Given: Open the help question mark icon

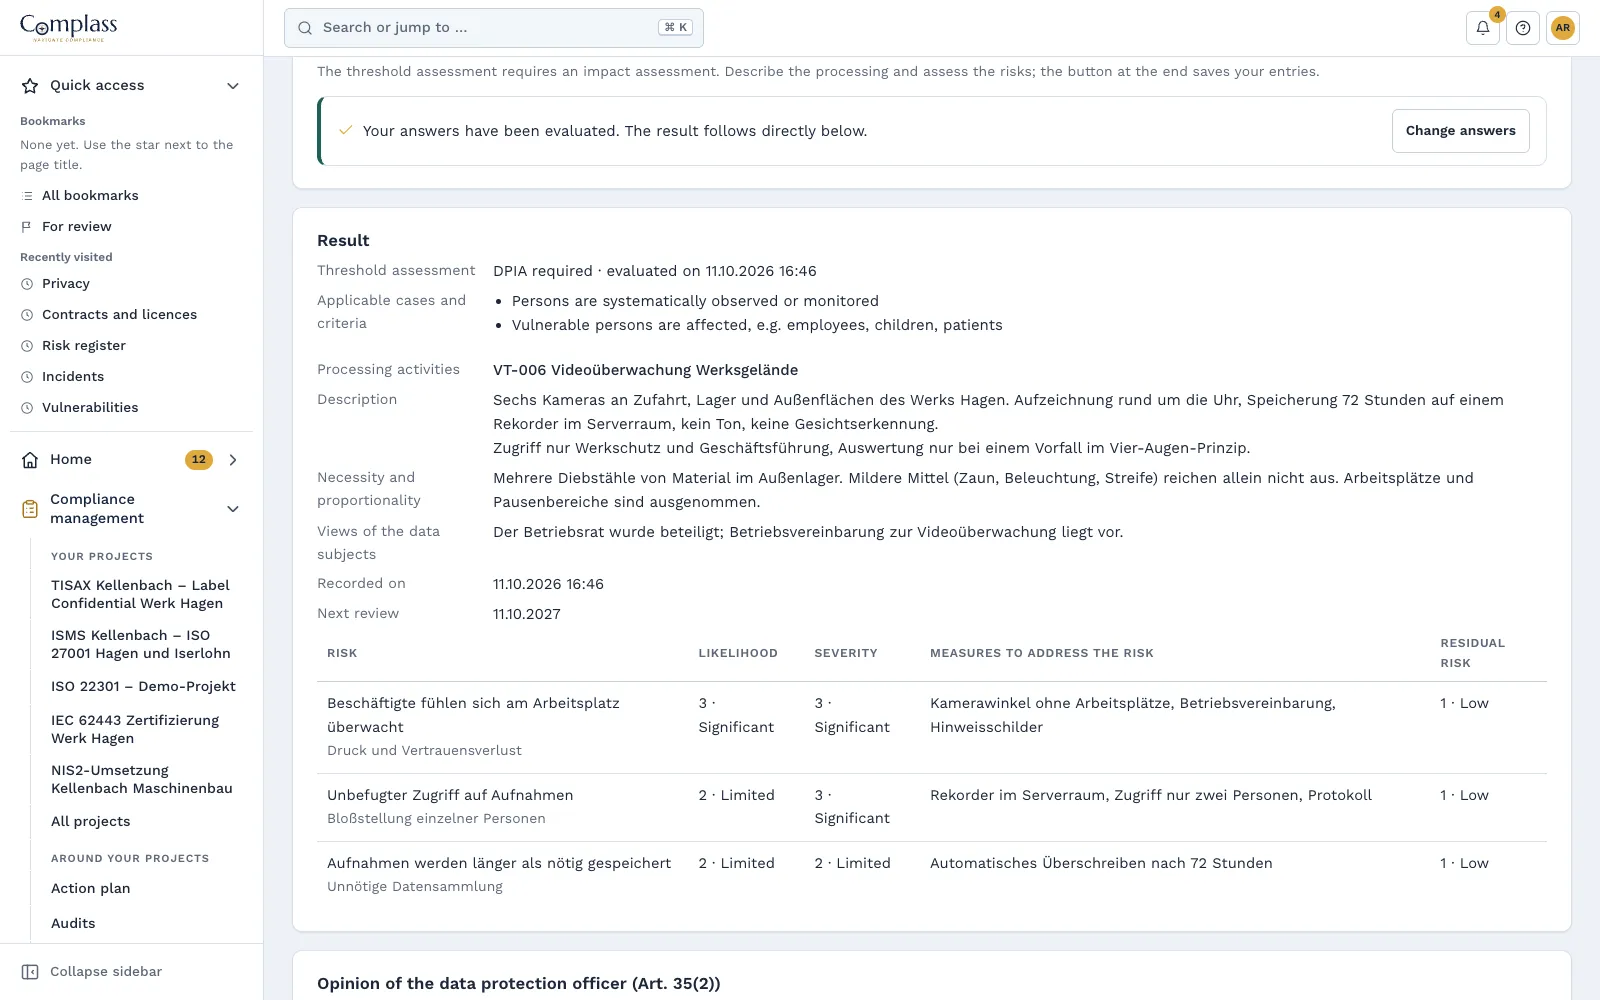Looking at the screenshot, I should point(1523,28).
